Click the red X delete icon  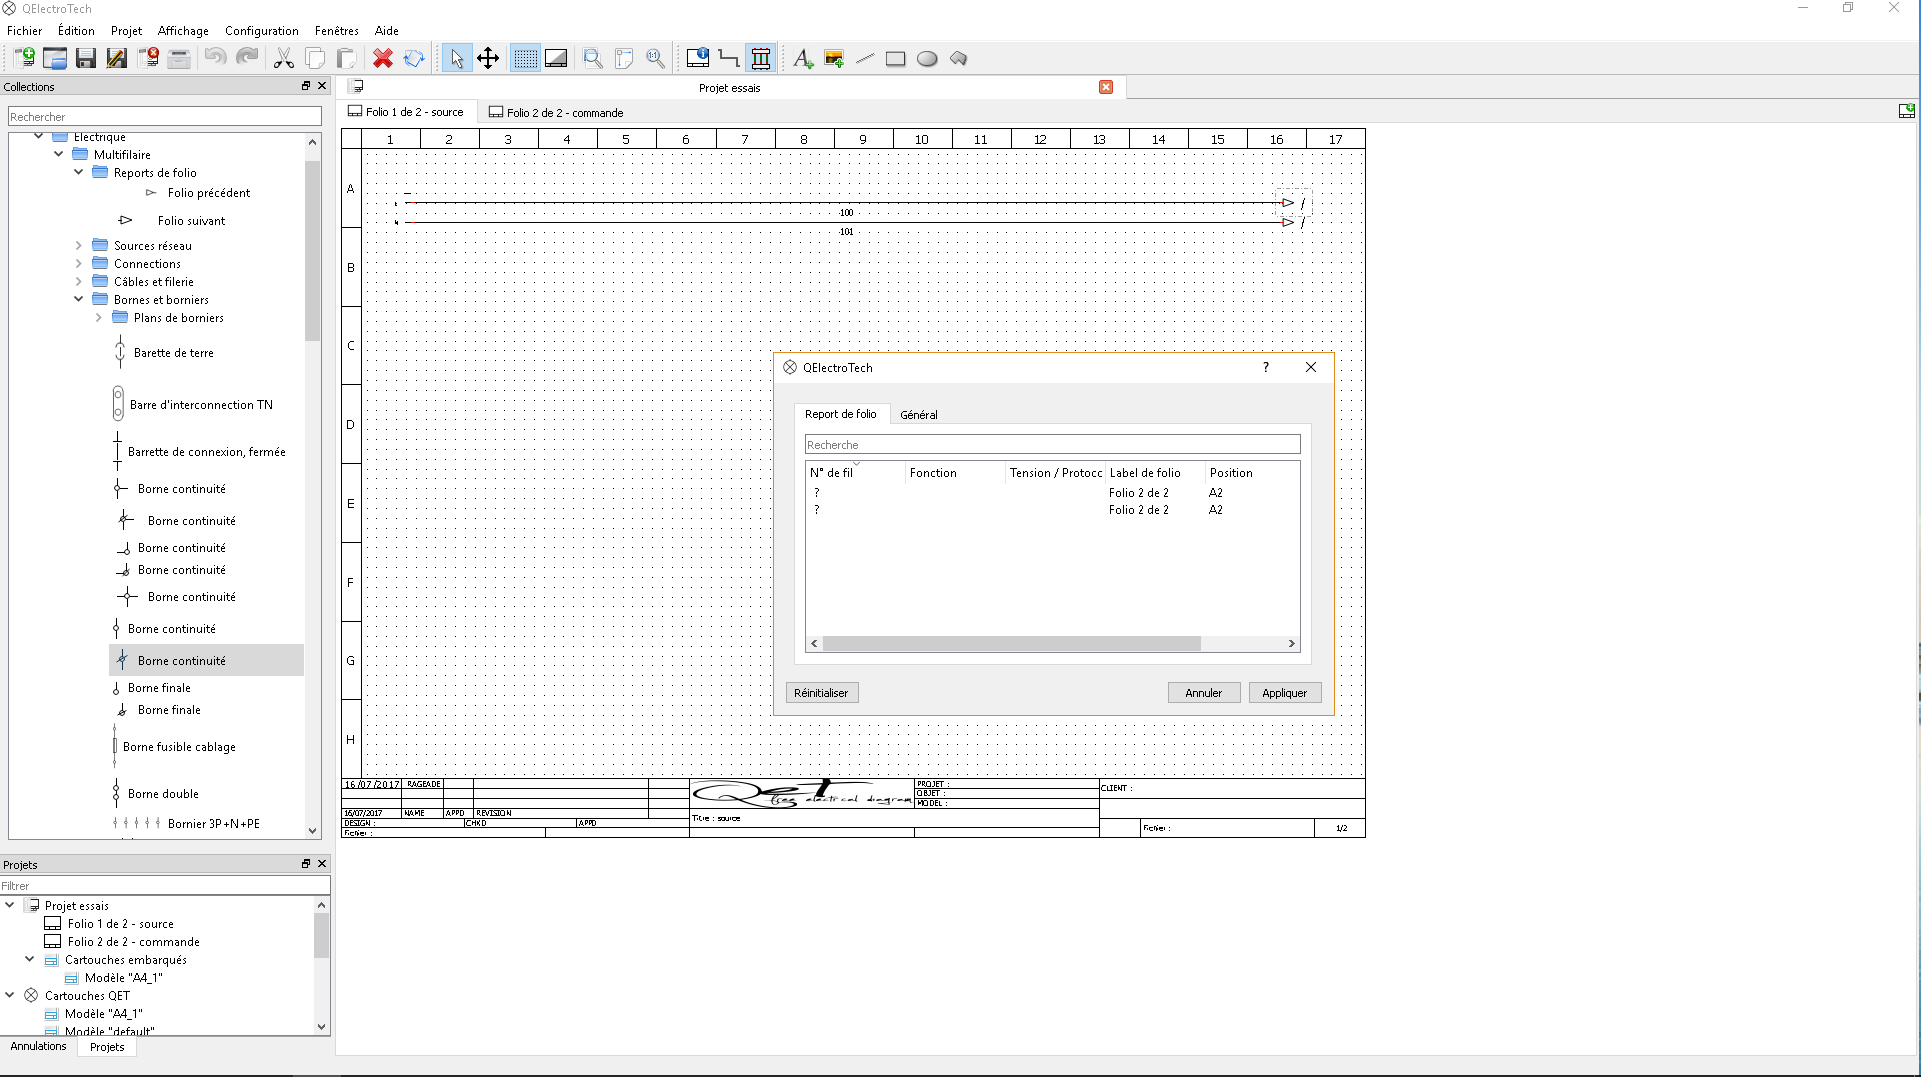[x=382, y=59]
